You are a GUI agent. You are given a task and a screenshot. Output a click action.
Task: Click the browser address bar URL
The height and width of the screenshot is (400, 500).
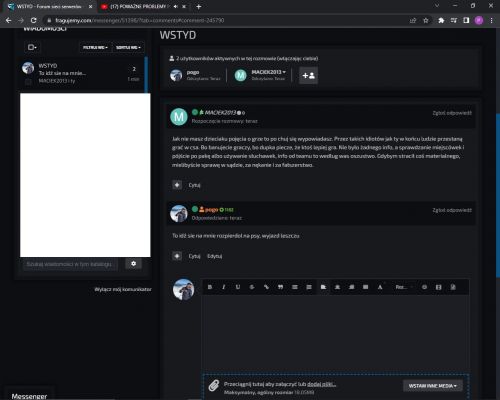point(140,20)
